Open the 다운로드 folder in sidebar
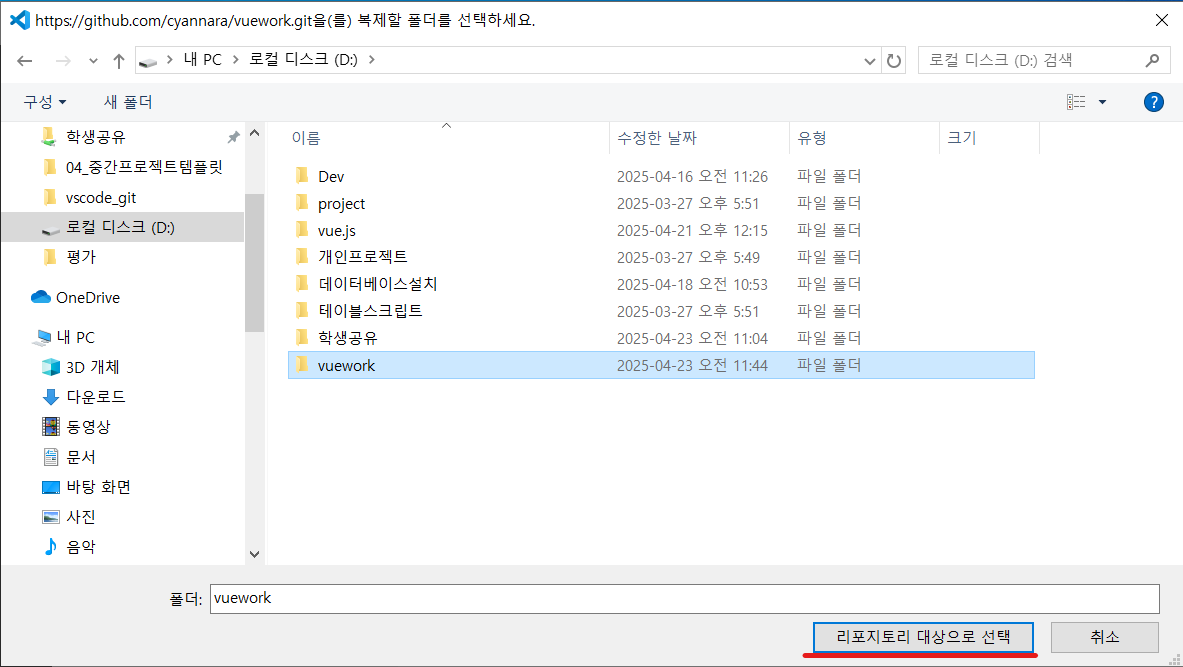Image resolution: width=1183 pixels, height=667 pixels. coord(95,397)
